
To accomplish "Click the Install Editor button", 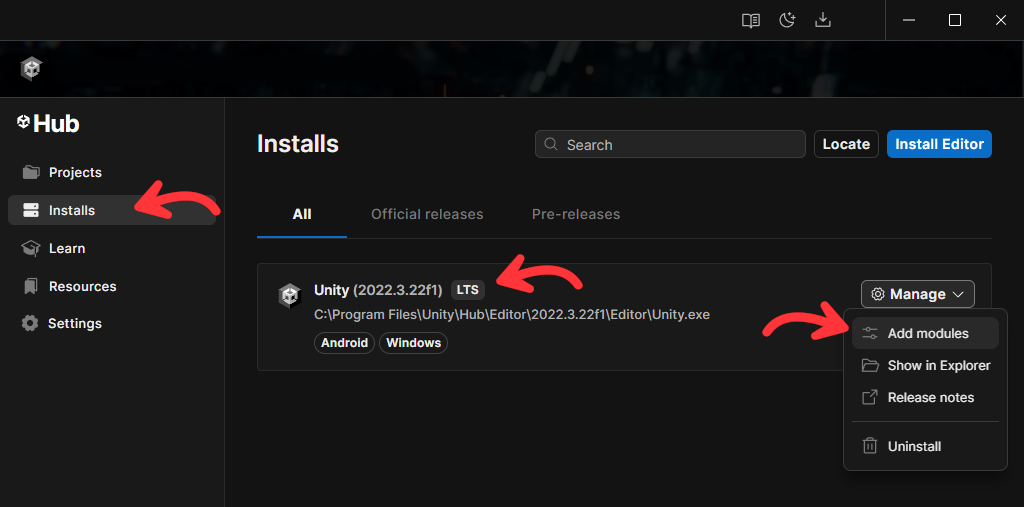I will pyautogui.click(x=939, y=144).
